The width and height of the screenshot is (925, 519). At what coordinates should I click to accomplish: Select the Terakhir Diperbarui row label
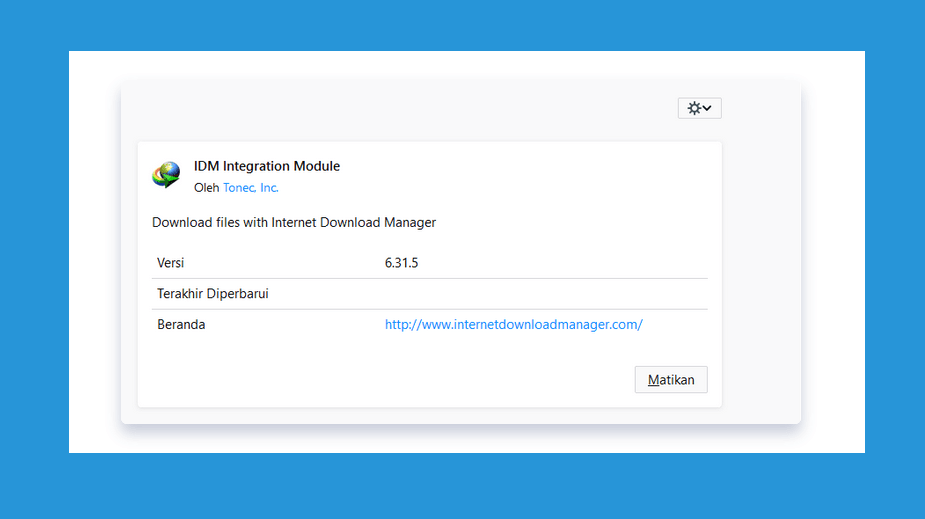pos(212,294)
